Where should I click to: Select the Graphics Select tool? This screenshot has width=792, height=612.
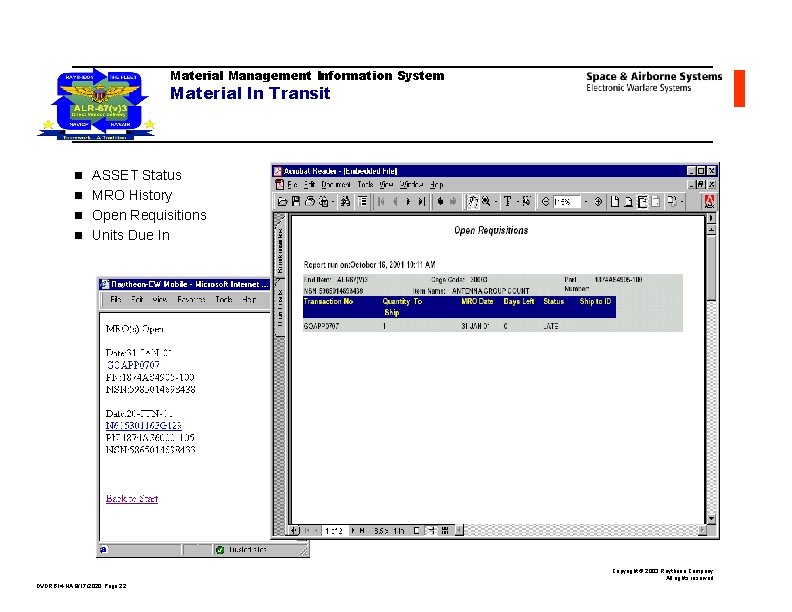point(526,201)
